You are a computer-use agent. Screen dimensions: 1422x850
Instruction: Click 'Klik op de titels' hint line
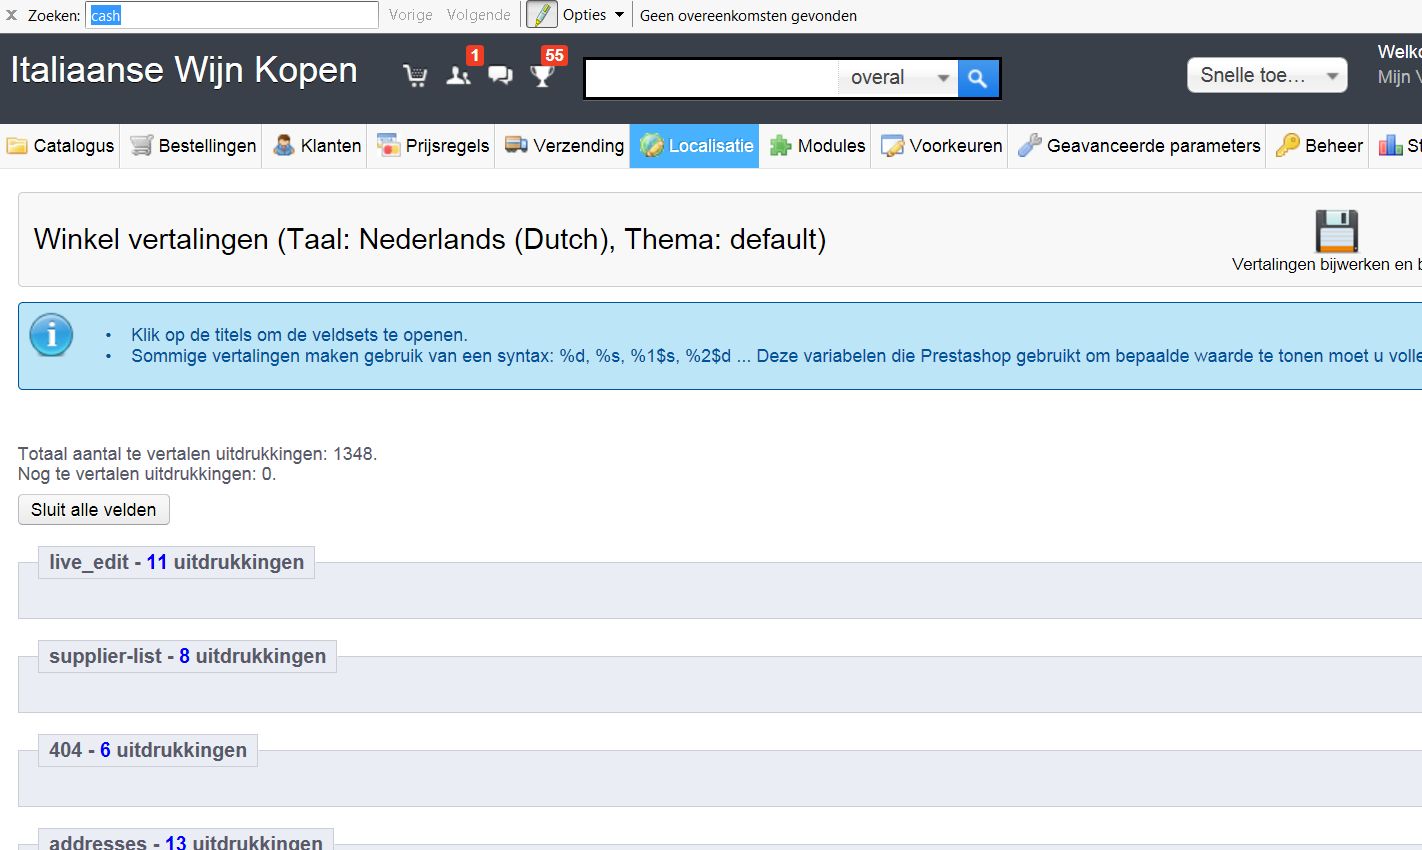(299, 335)
